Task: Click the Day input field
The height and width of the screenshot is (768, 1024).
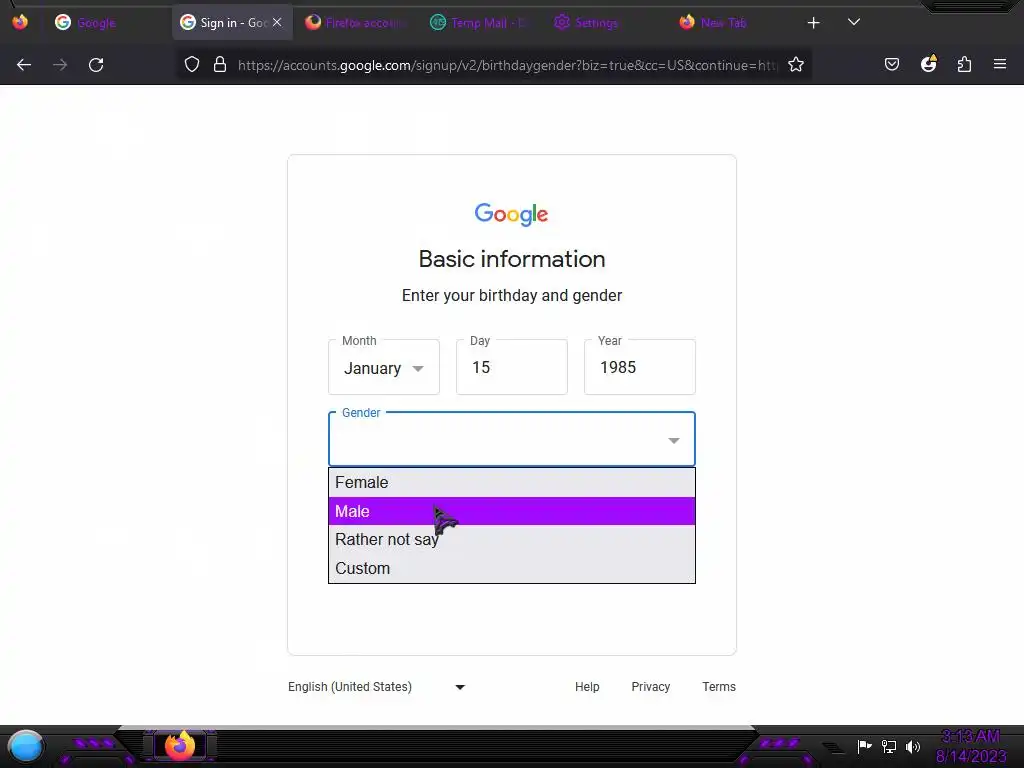Action: pos(512,367)
